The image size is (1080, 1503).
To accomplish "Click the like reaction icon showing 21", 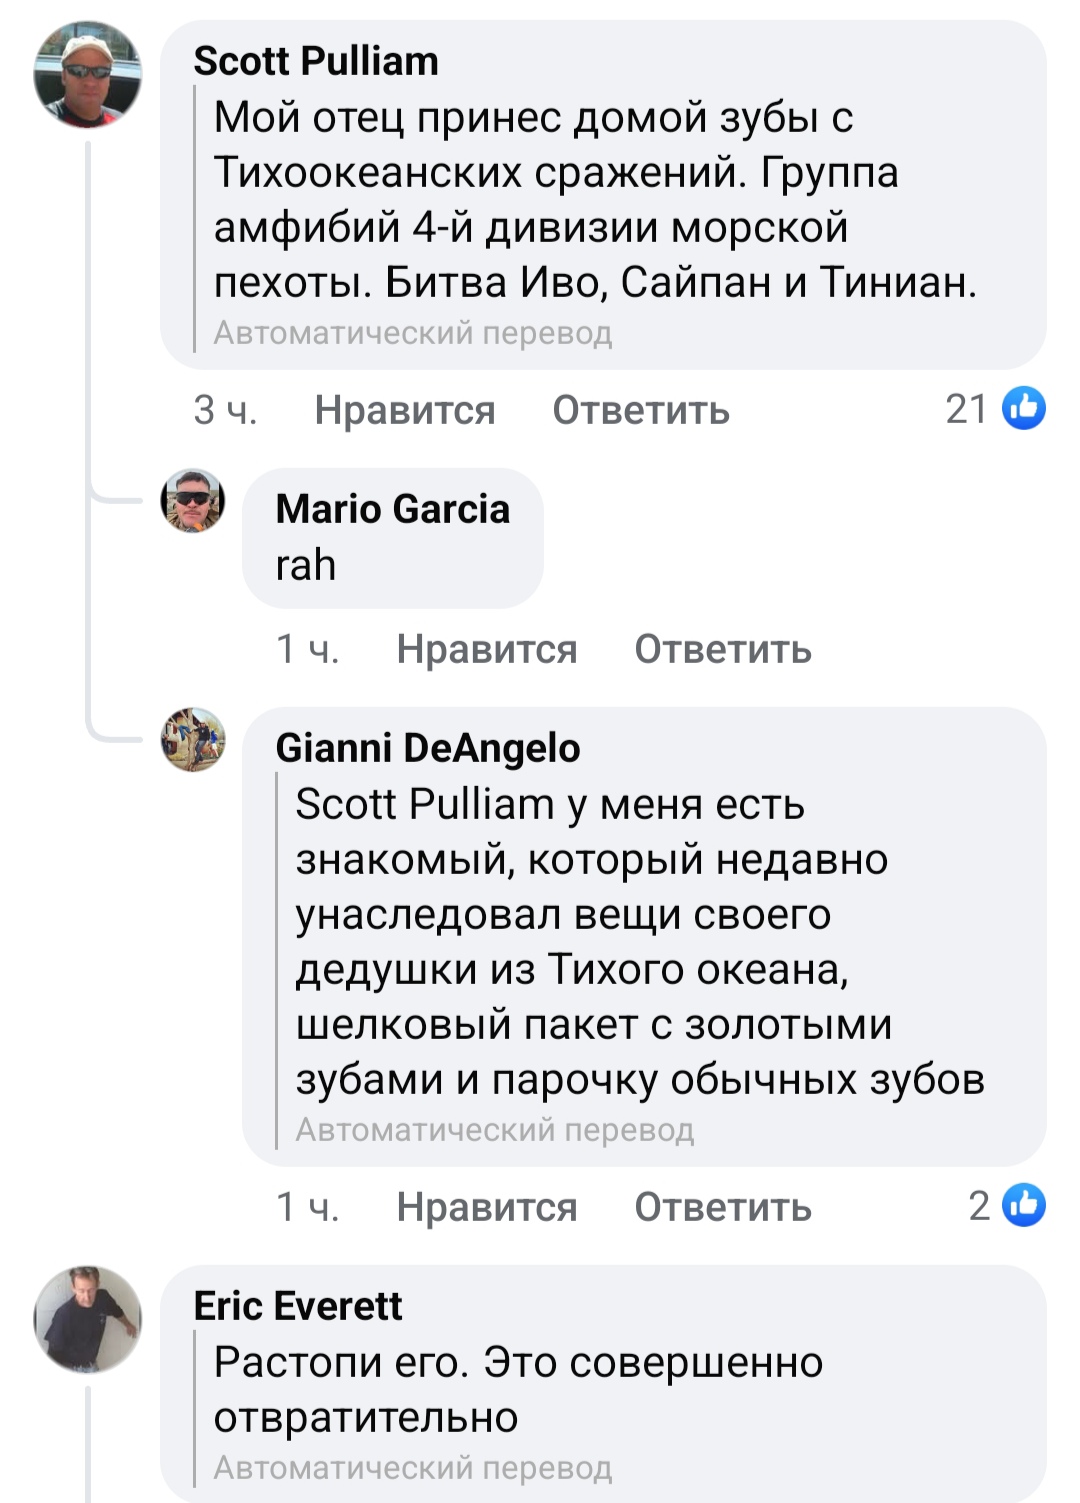I will pyautogui.click(x=1024, y=409).
